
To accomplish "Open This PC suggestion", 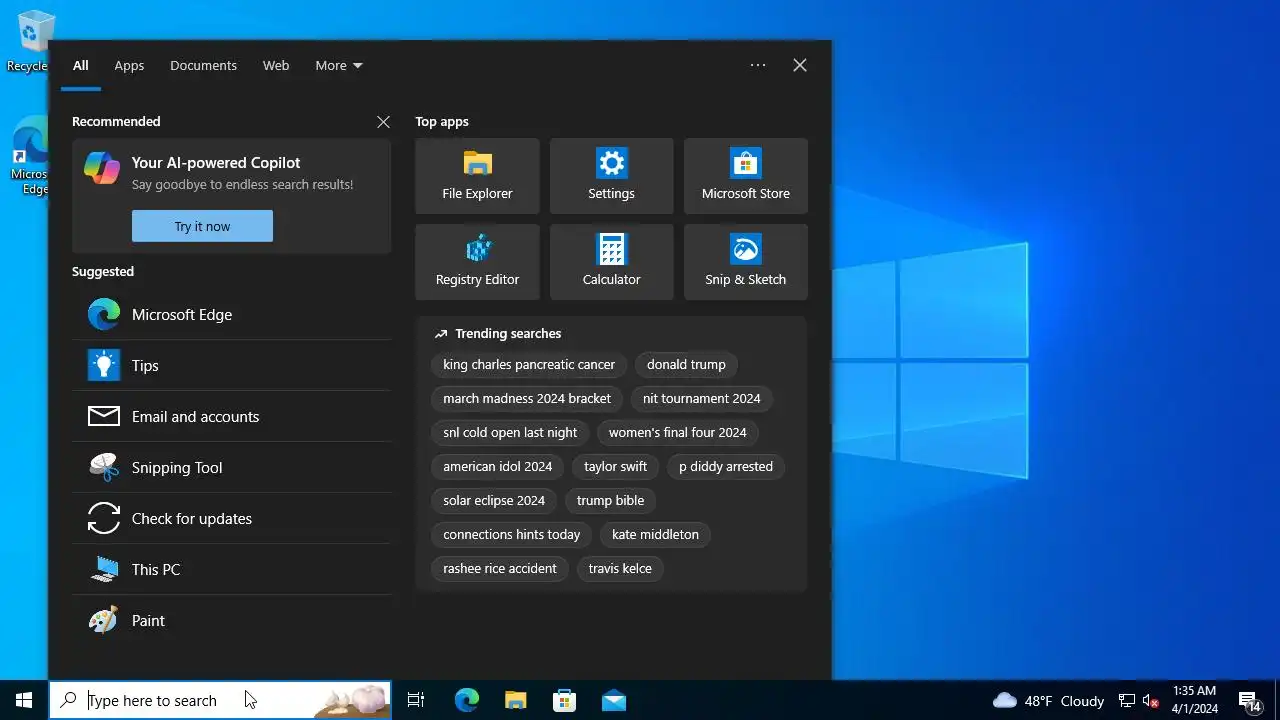I will click(231, 569).
